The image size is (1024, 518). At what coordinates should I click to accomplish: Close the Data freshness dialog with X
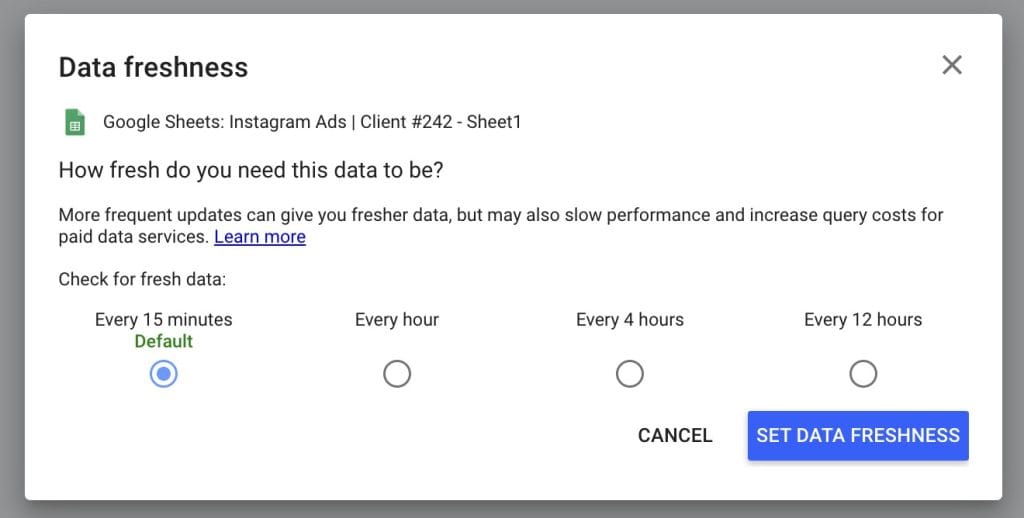click(x=952, y=66)
